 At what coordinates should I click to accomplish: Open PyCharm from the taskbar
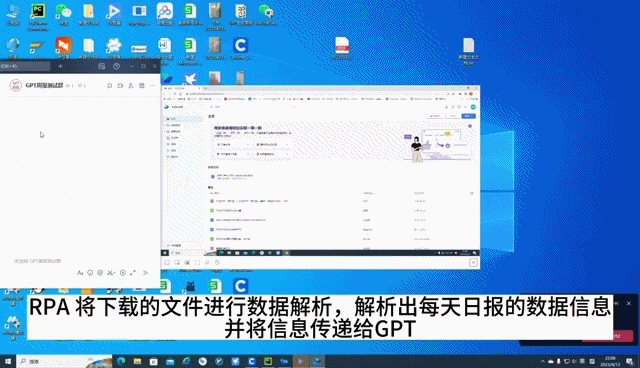[268, 361]
